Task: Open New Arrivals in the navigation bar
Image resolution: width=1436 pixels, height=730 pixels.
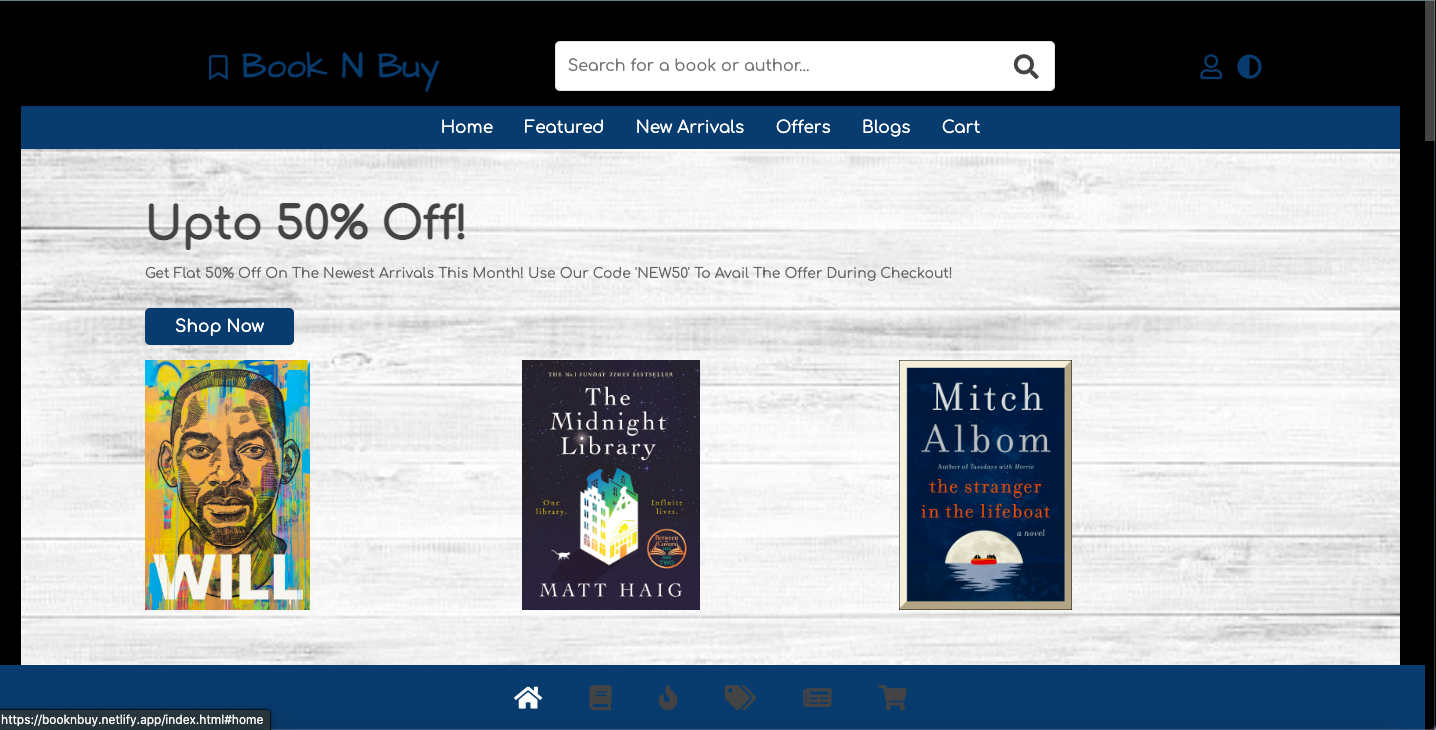Action: click(690, 127)
